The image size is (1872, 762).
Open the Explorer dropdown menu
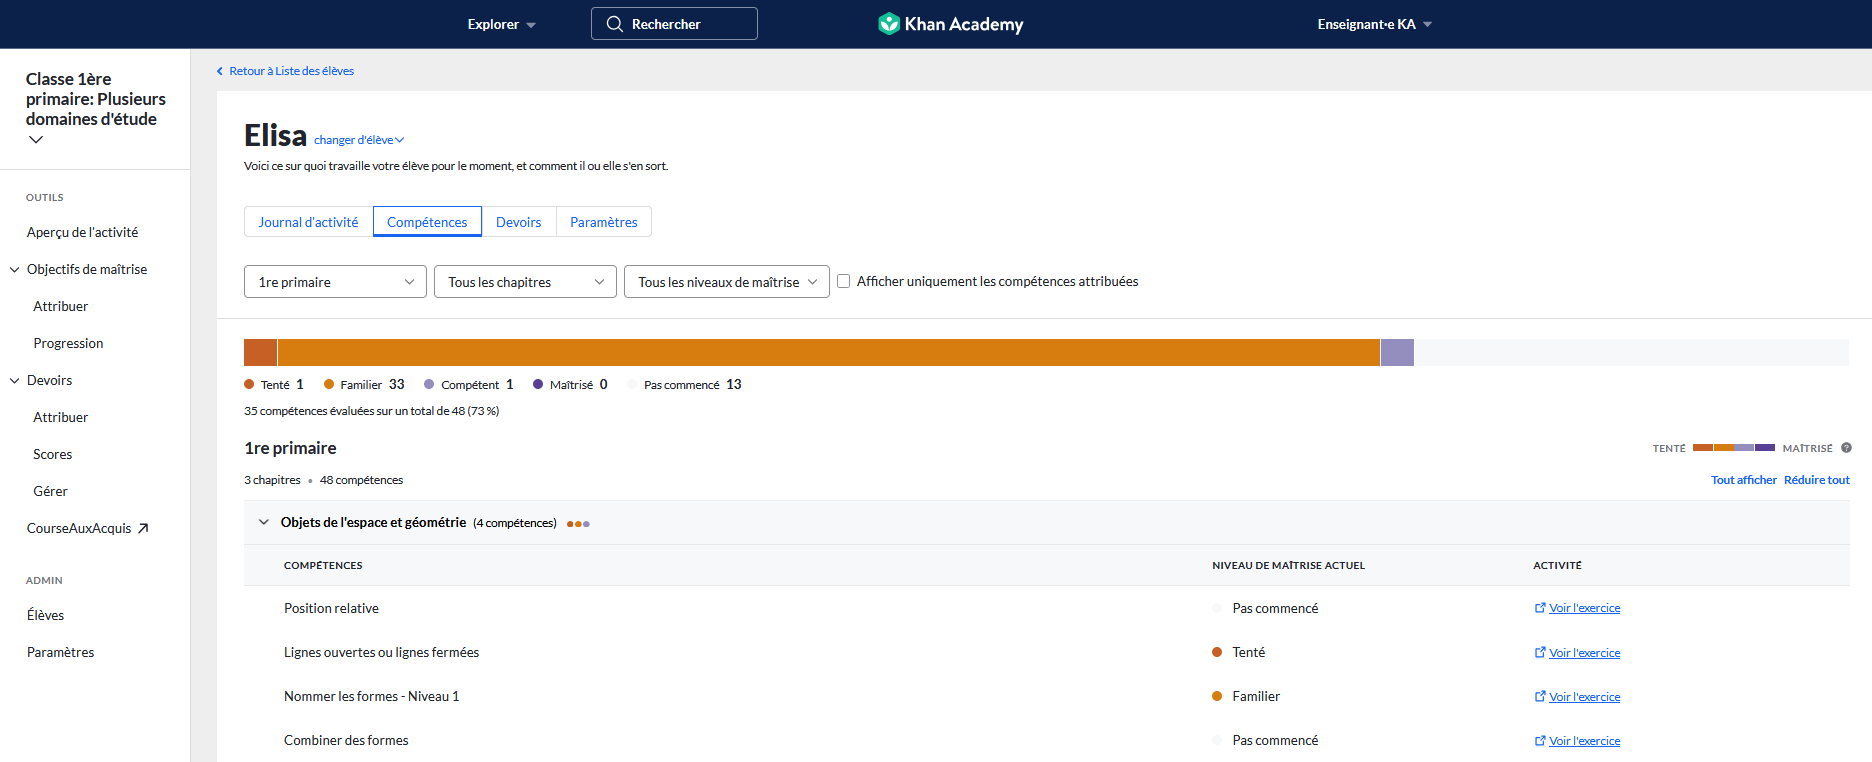[501, 24]
